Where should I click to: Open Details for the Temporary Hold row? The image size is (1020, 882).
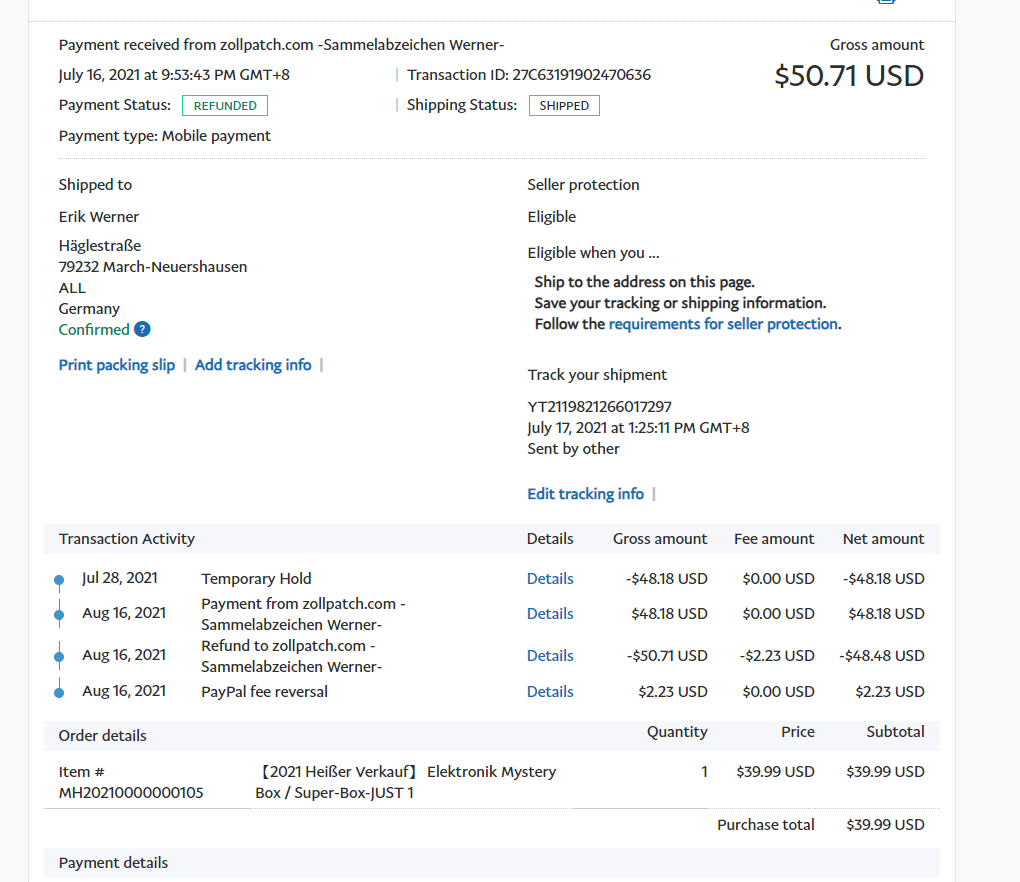[550, 579]
